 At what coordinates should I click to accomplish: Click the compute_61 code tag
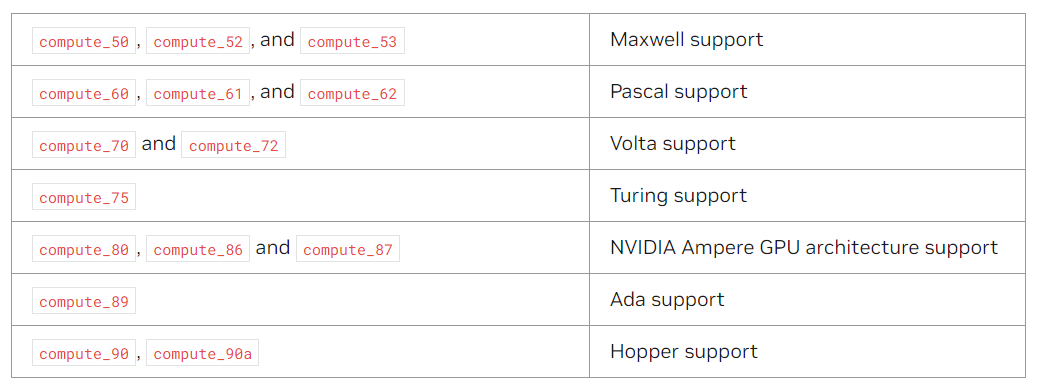pos(198,93)
